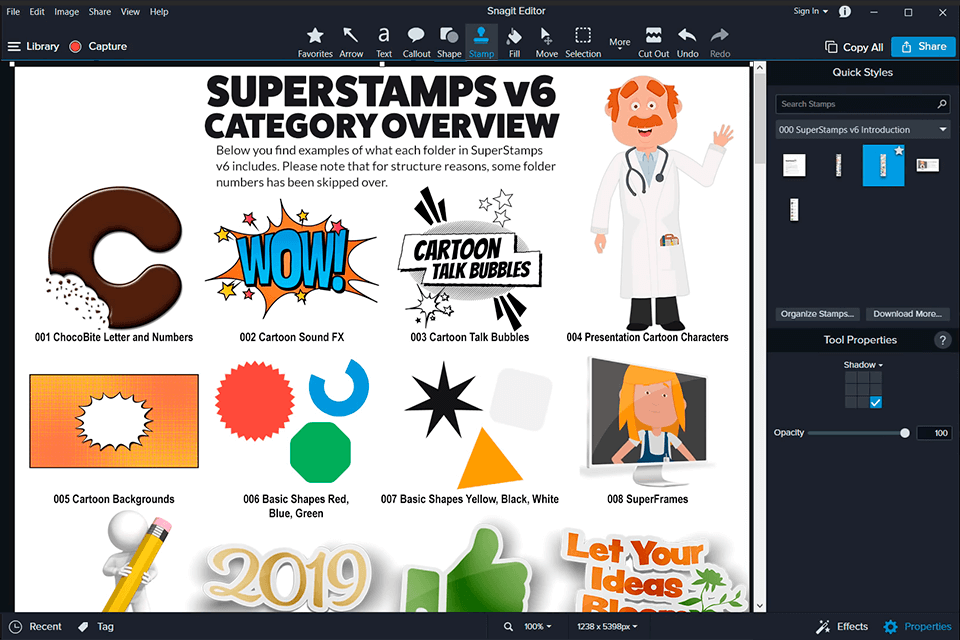Click the '003 Cartoon Talk Bubbles' caption
The height and width of the screenshot is (640, 960).
coord(470,337)
